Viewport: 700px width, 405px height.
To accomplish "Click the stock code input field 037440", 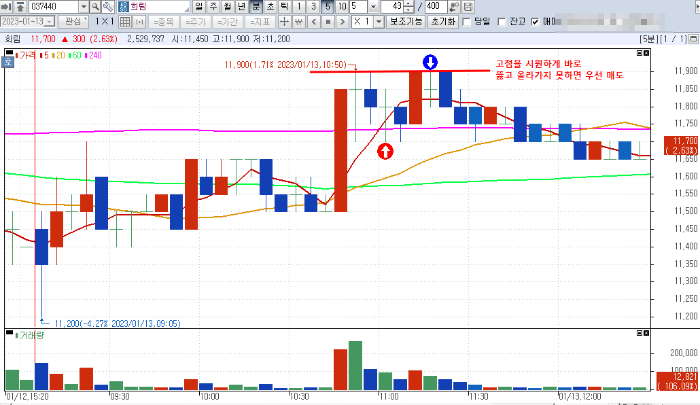I will point(54,7).
